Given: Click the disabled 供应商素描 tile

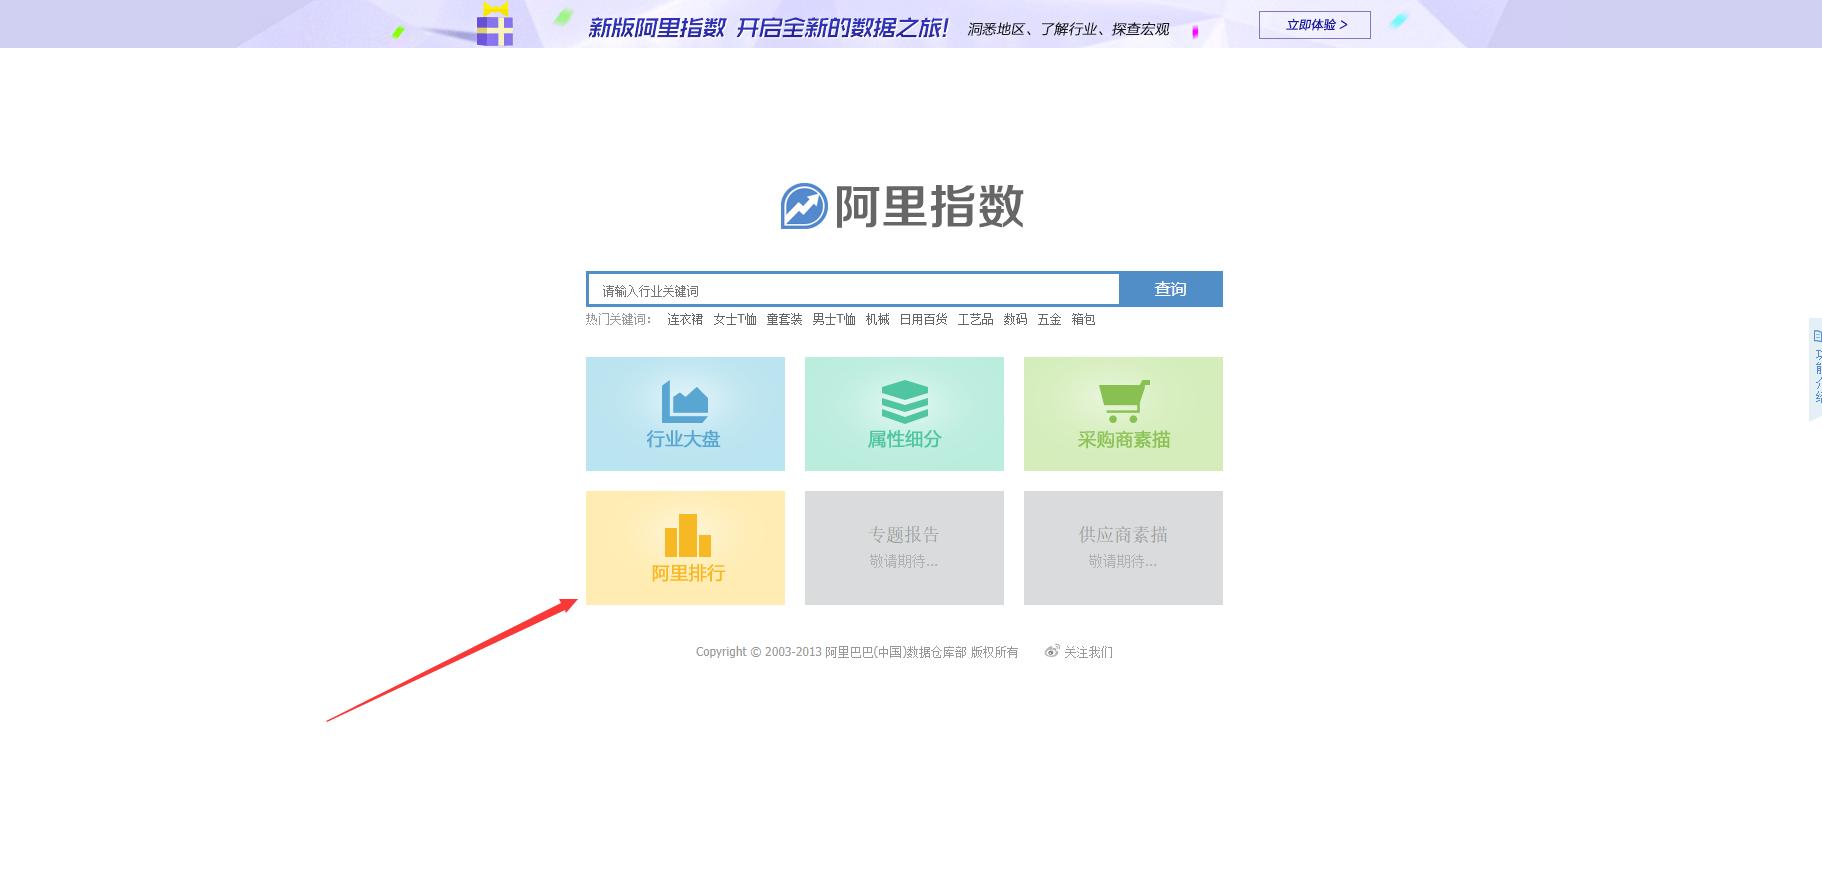Looking at the screenshot, I should point(1123,548).
